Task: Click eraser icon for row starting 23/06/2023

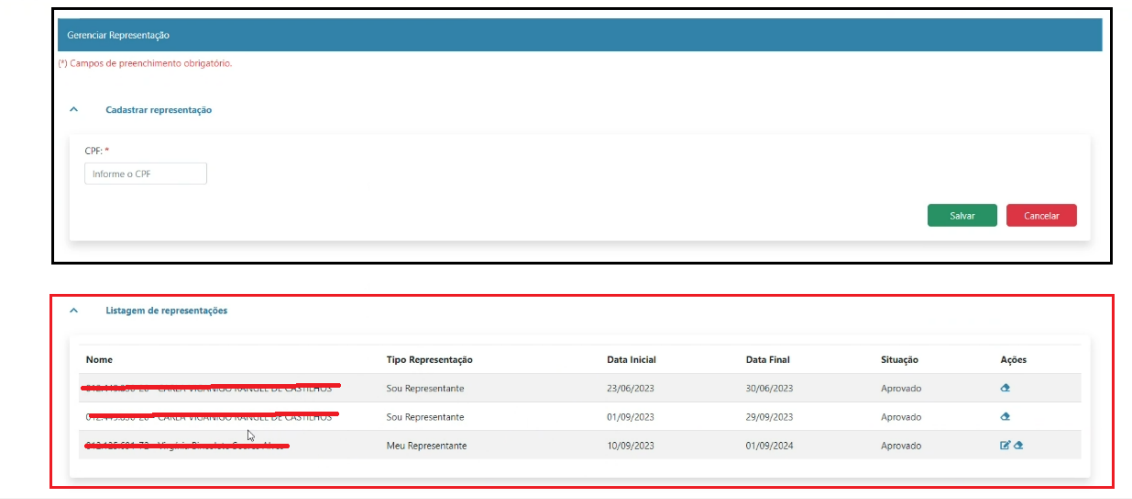Action: pos(1005,388)
